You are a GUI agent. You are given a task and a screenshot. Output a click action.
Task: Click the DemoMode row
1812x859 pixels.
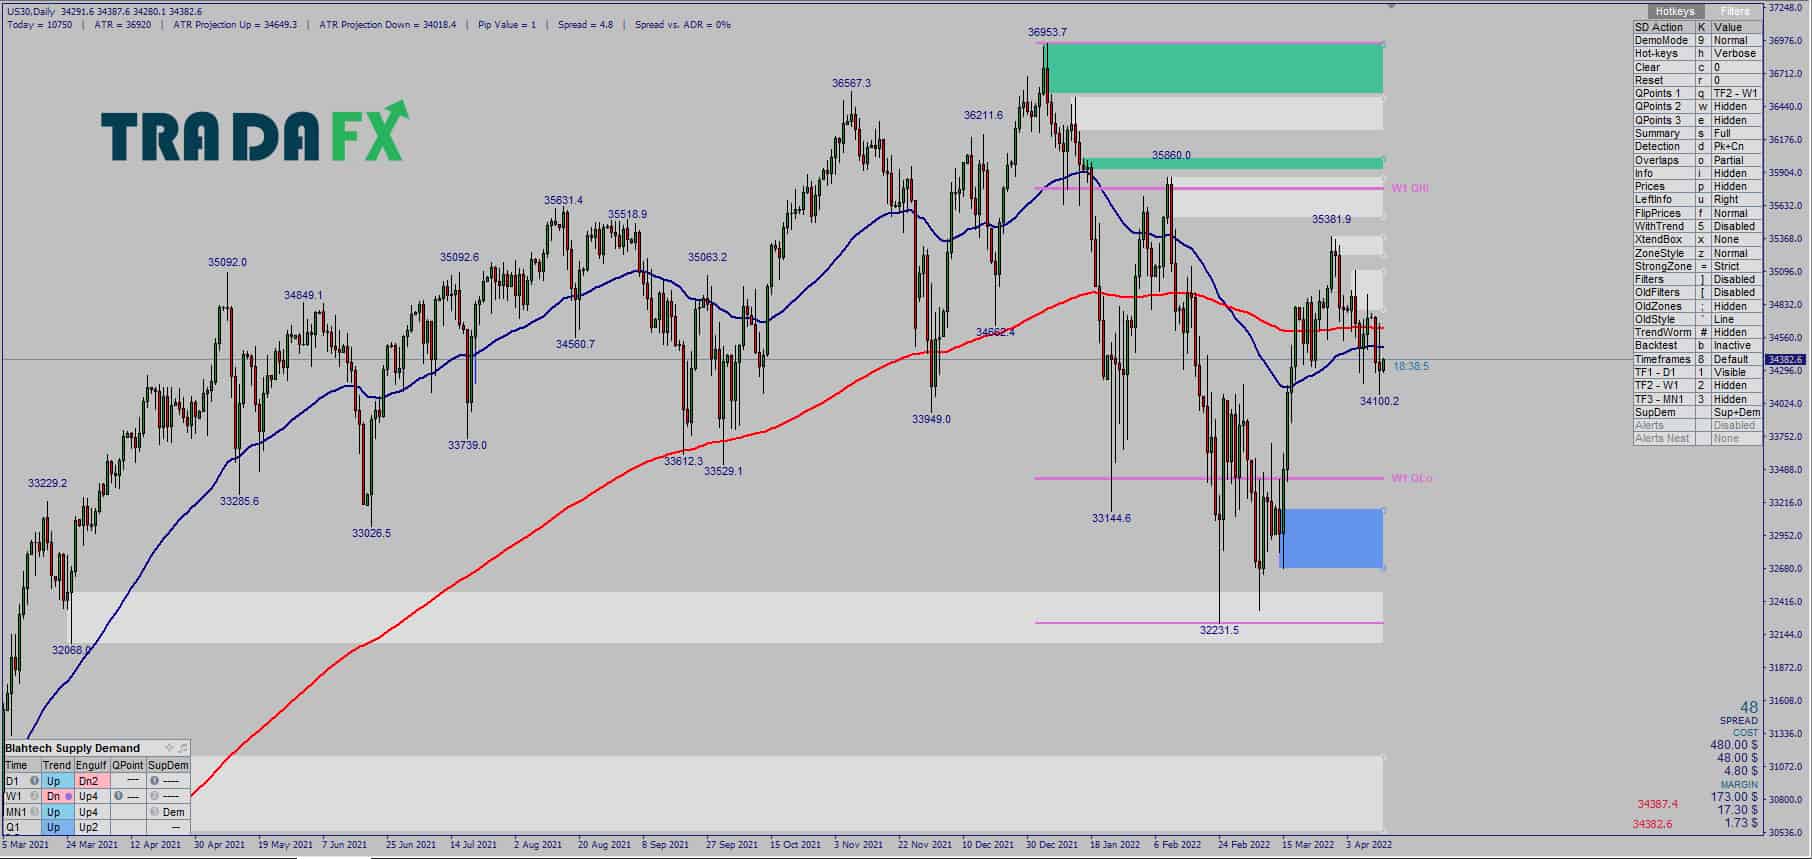point(1697,40)
